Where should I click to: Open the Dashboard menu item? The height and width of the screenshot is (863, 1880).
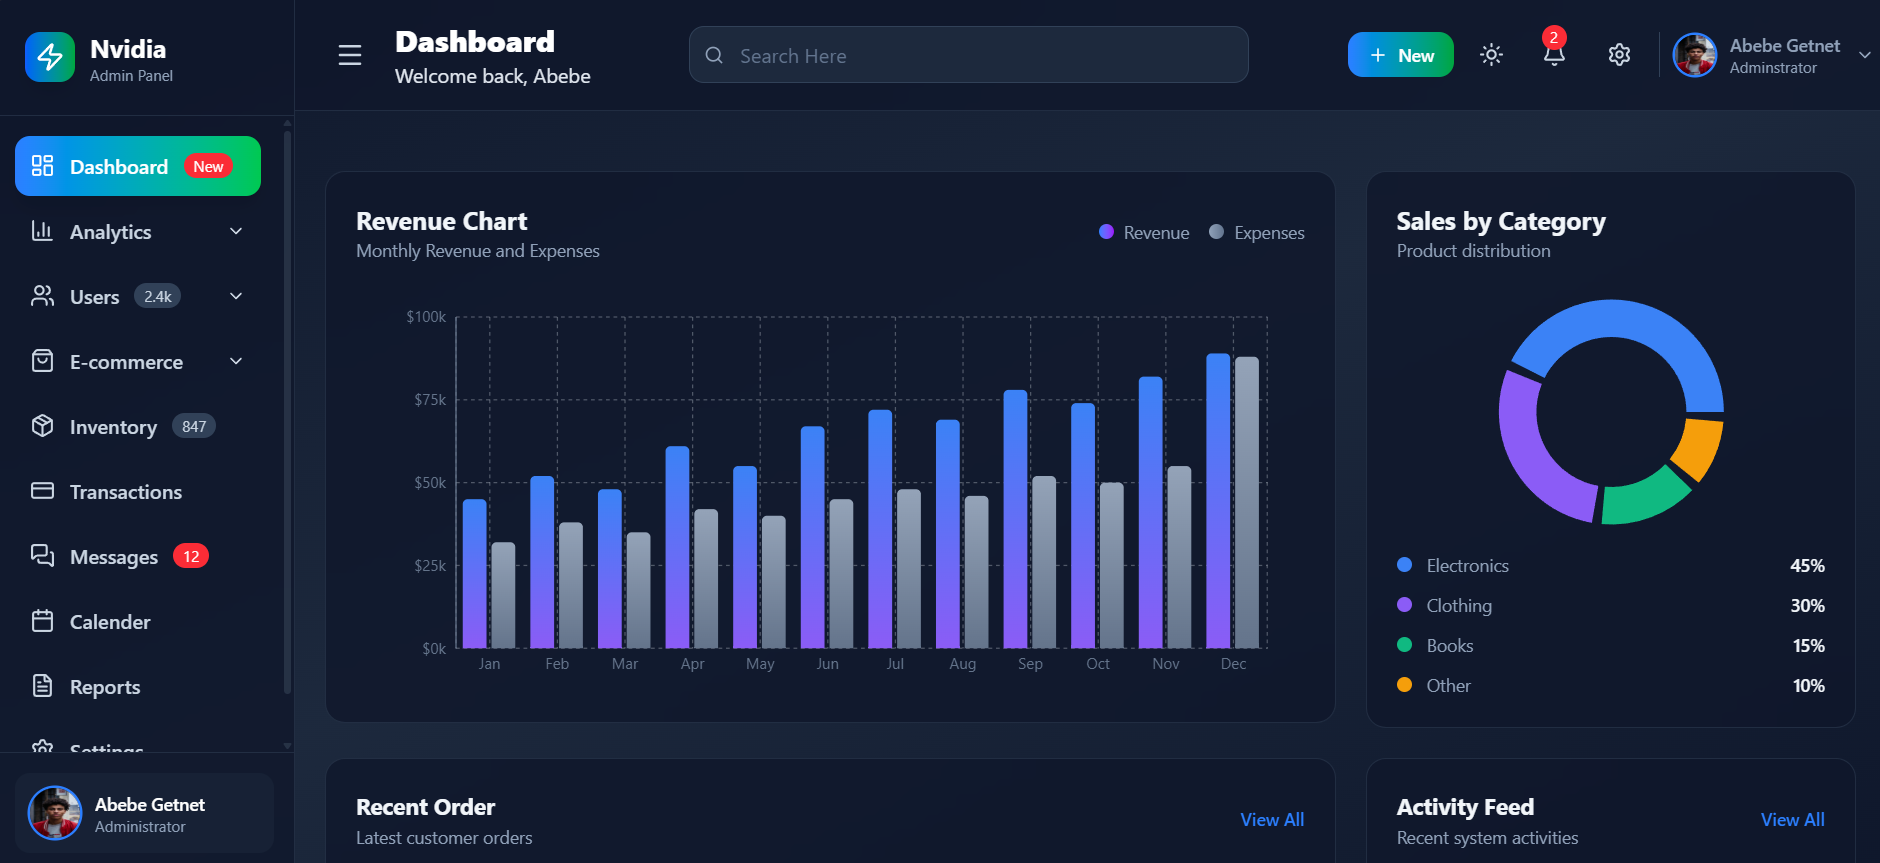click(x=138, y=166)
